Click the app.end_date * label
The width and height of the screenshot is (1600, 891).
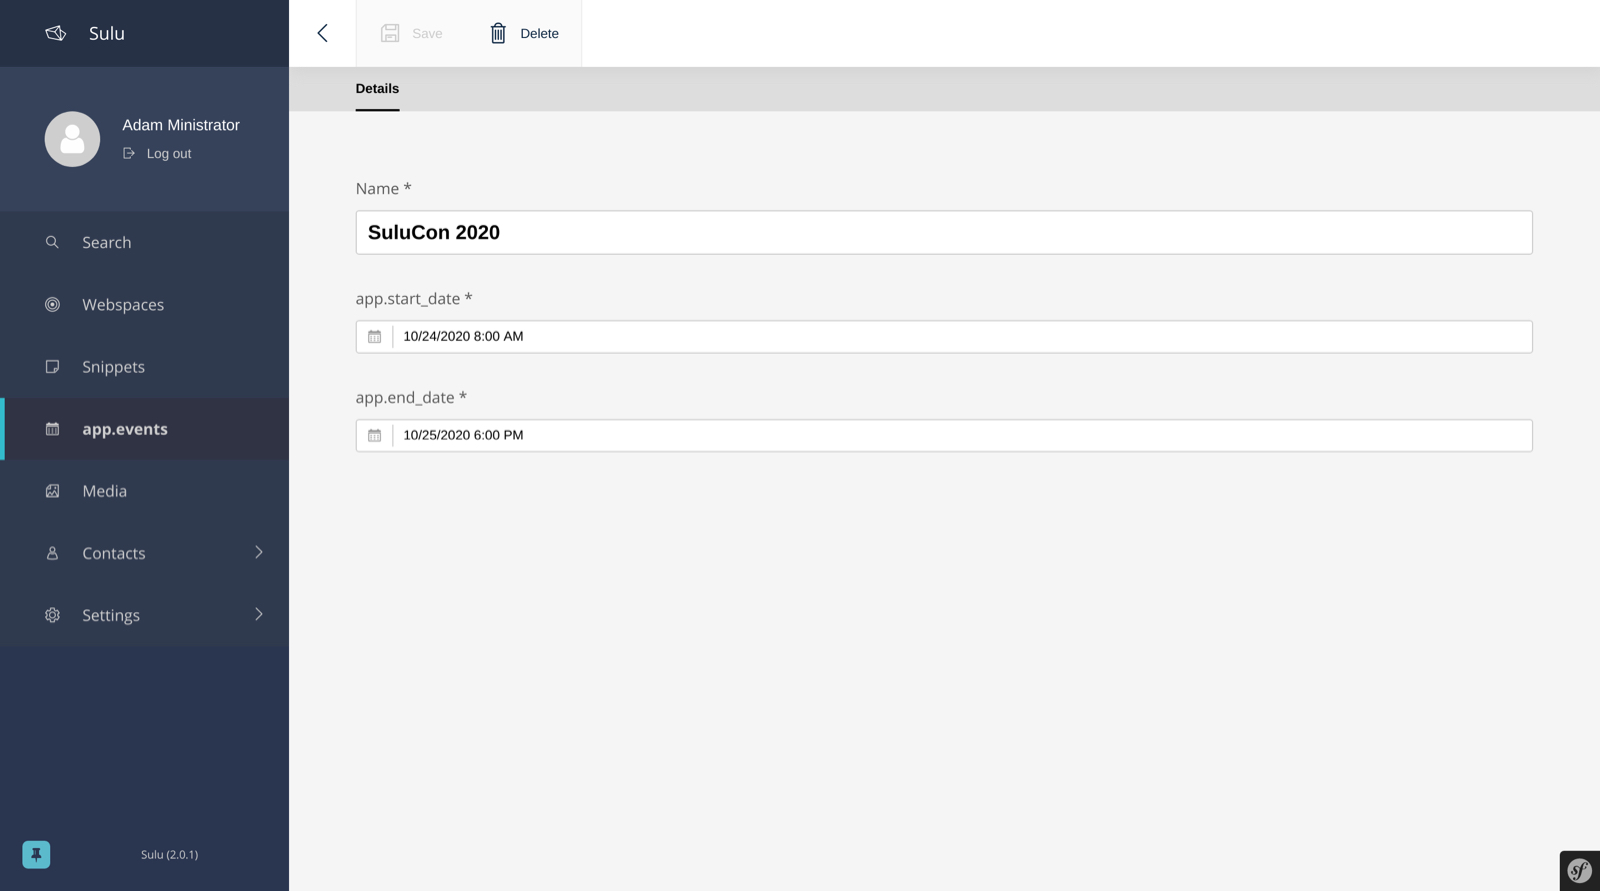point(411,397)
